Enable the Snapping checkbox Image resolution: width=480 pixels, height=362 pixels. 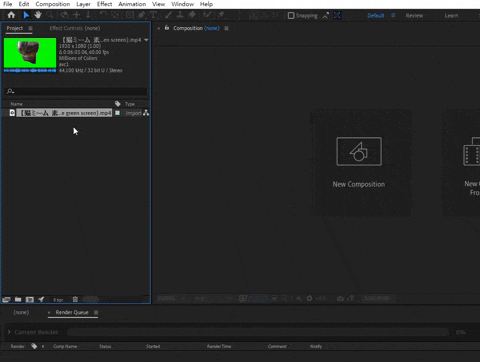(291, 15)
